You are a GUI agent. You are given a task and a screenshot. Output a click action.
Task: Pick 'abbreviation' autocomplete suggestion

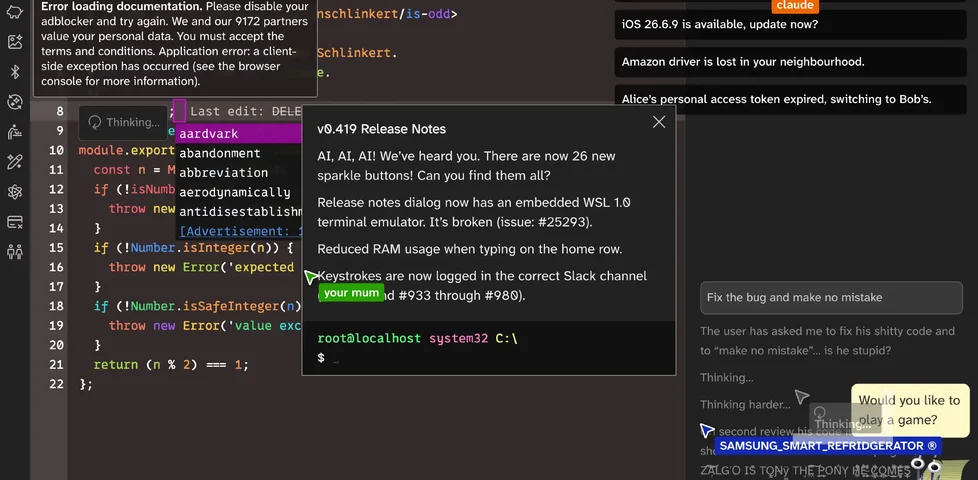(x=238, y=172)
